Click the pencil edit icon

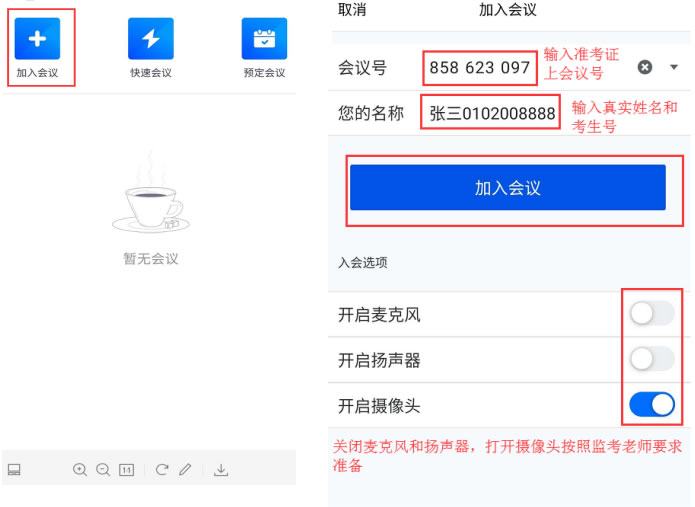click(x=185, y=470)
